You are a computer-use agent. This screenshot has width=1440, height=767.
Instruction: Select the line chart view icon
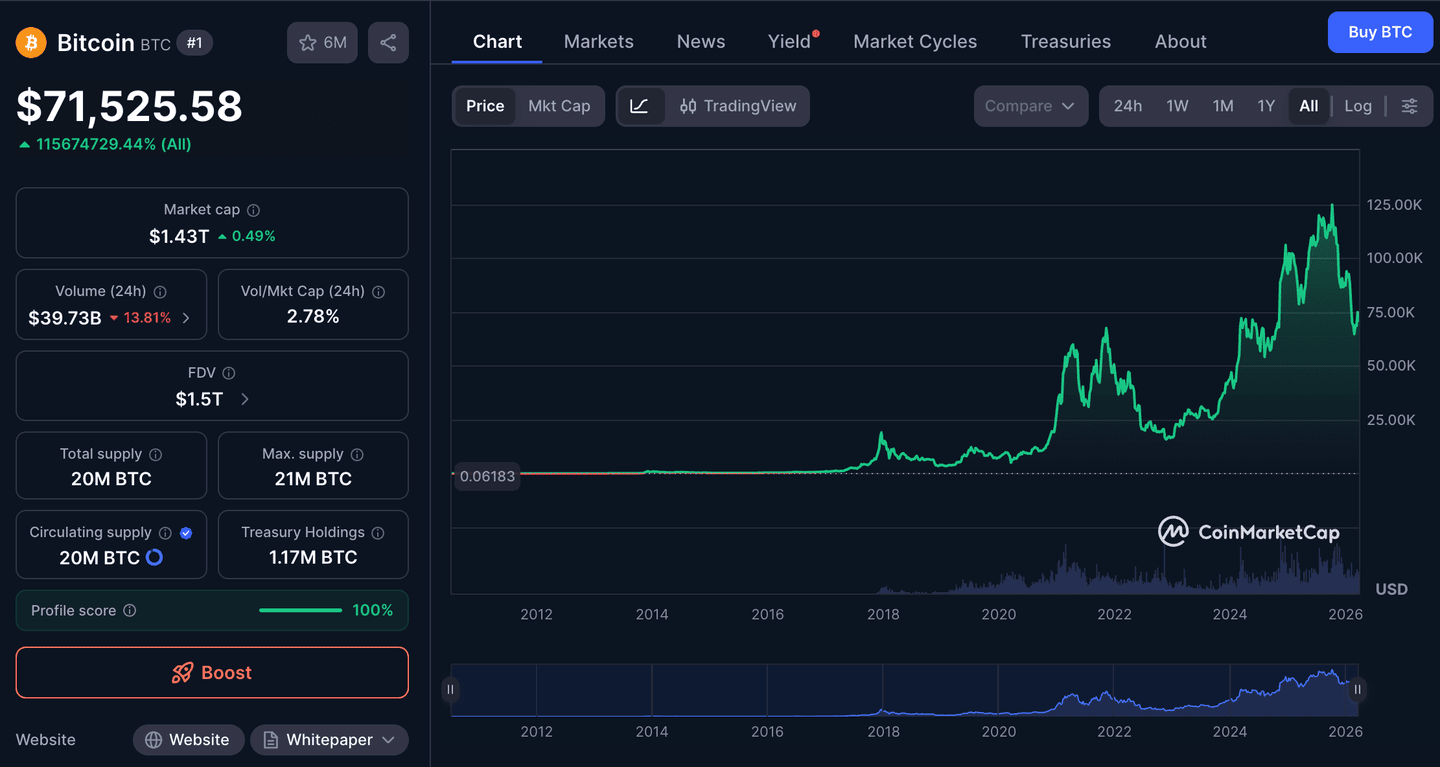[640, 106]
